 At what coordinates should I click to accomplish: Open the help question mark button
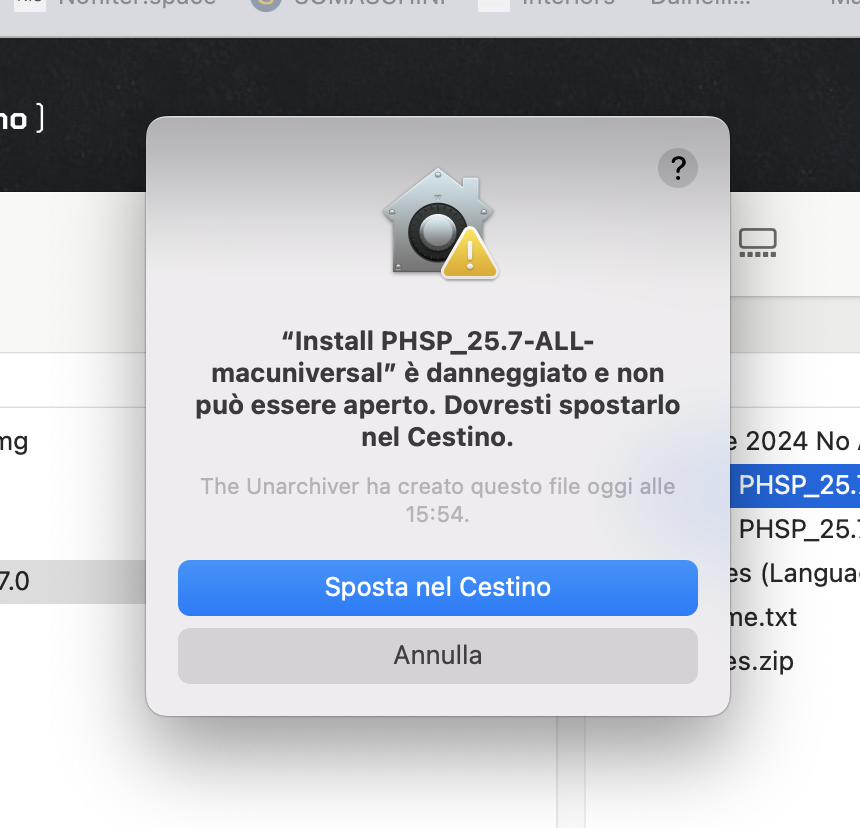click(677, 168)
